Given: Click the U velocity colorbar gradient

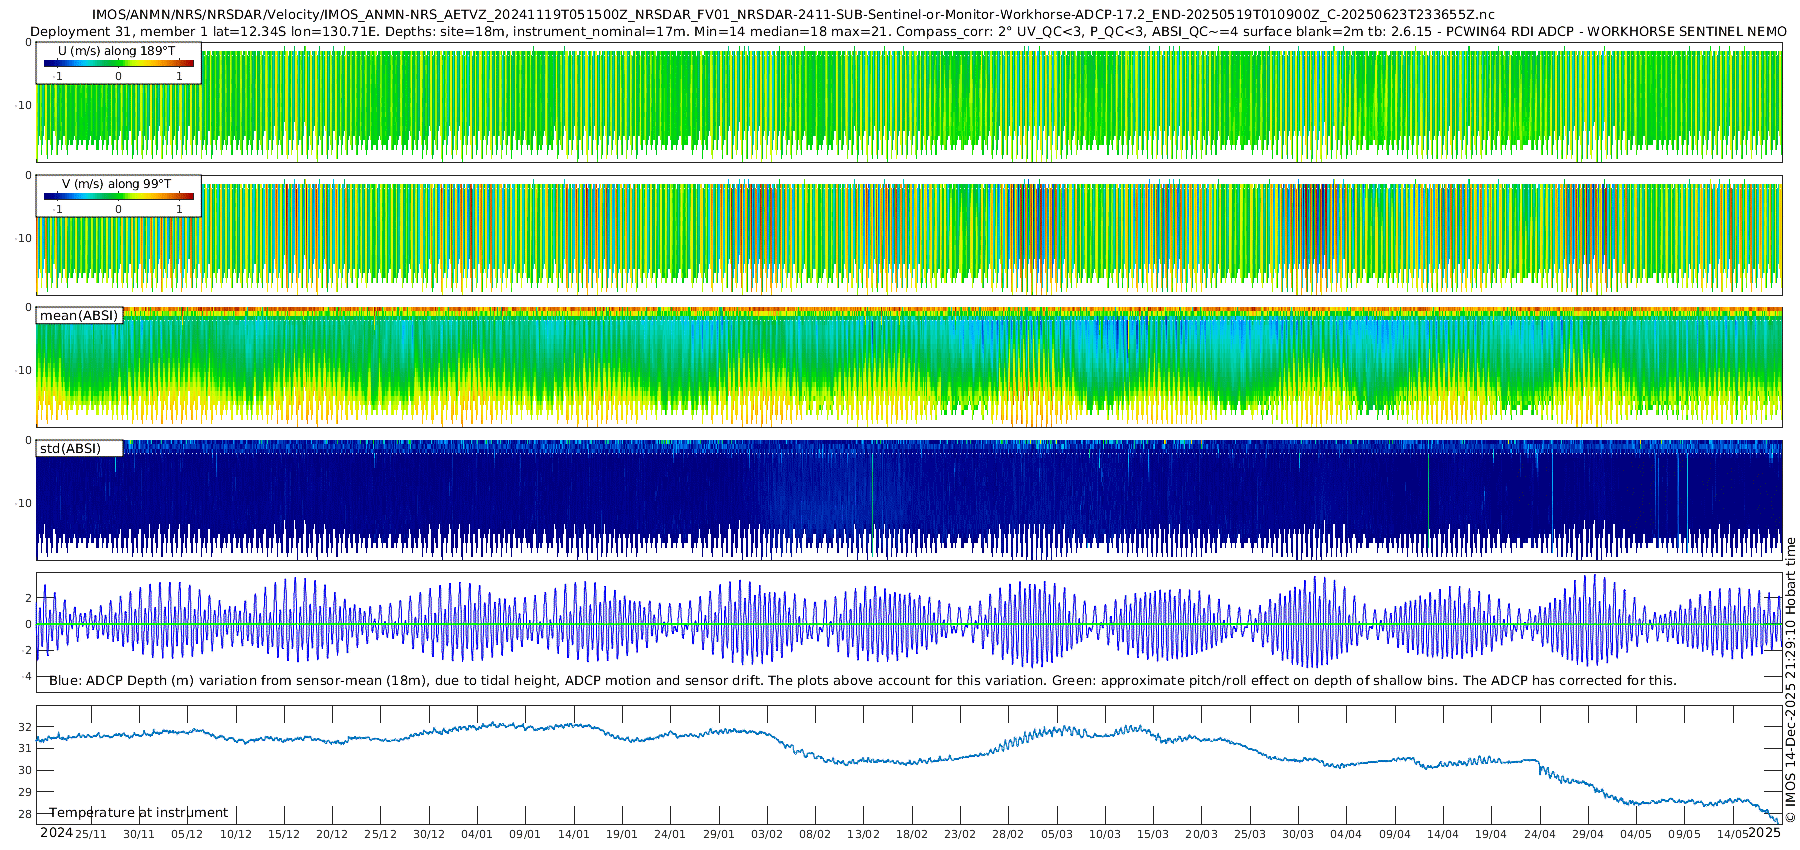Looking at the screenshot, I should [x=118, y=64].
